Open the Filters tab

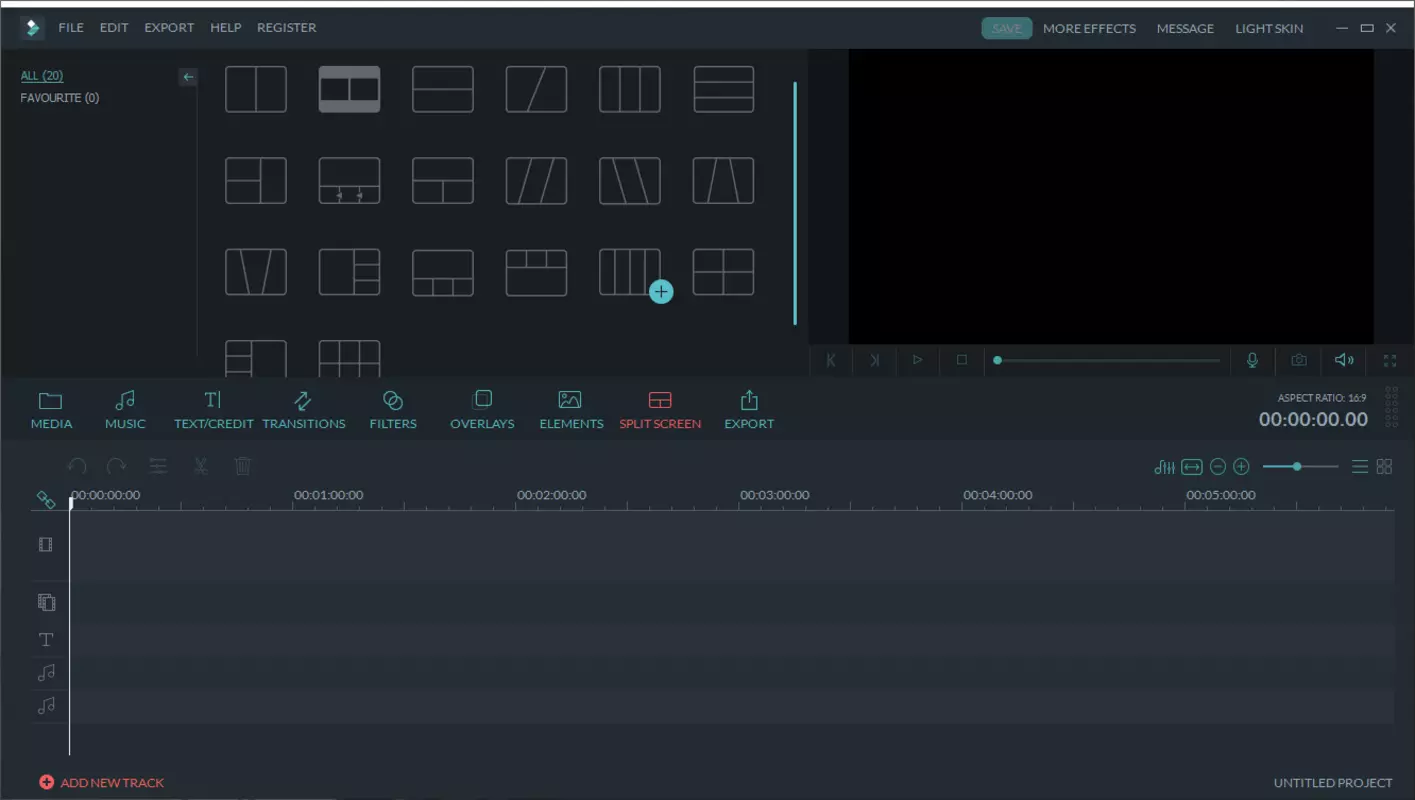click(393, 410)
